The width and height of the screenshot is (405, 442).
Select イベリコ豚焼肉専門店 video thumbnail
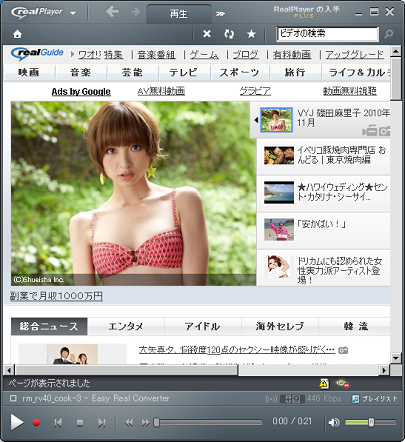[x=279, y=156]
